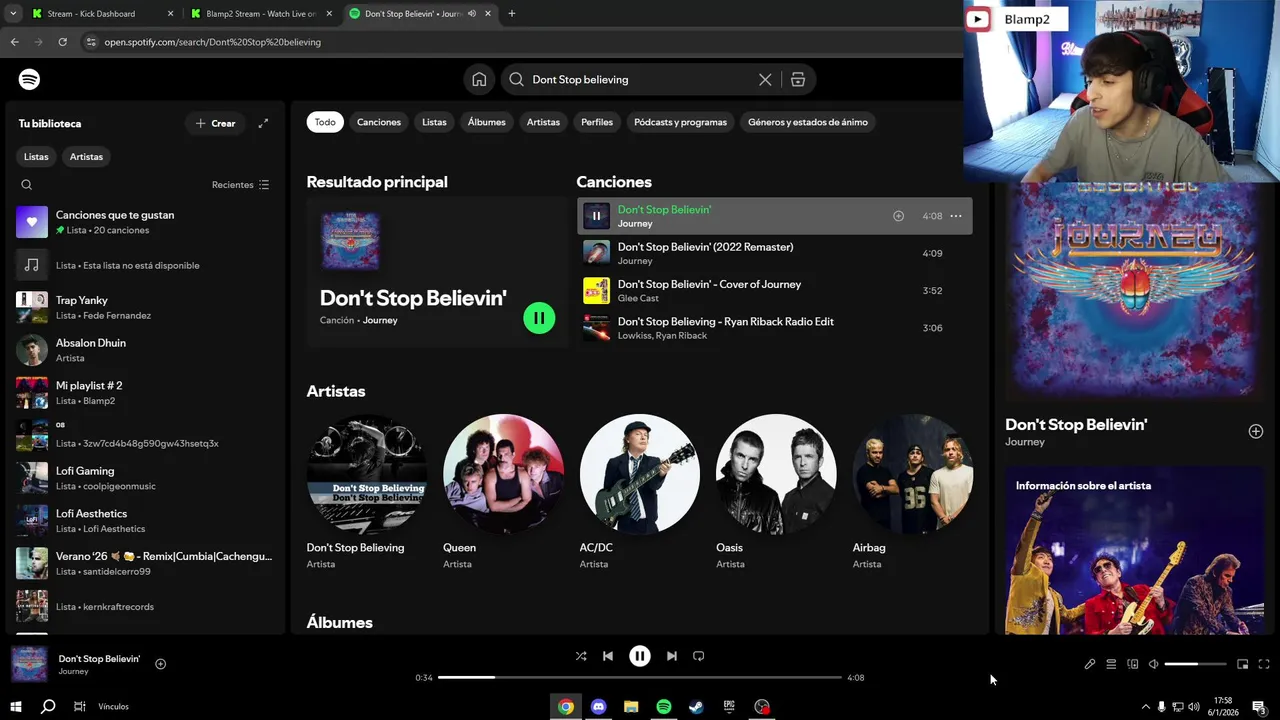Pause the first Don't Stop Believin' song row
Image resolution: width=1280 pixels, height=720 pixels.
(596, 216)
